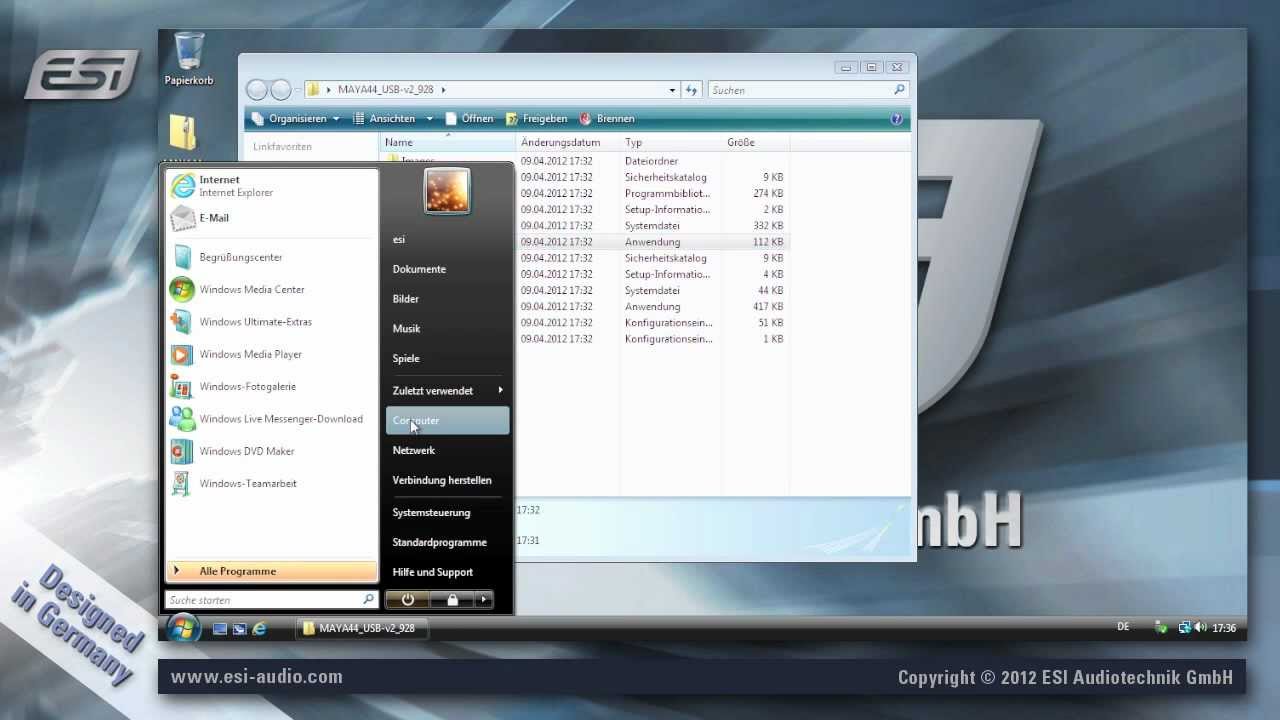Image resolution: width=1280 pixels, height=720 pixels.
Task: Open Netzwerk from the Start menu
Action: pos(447,451)
